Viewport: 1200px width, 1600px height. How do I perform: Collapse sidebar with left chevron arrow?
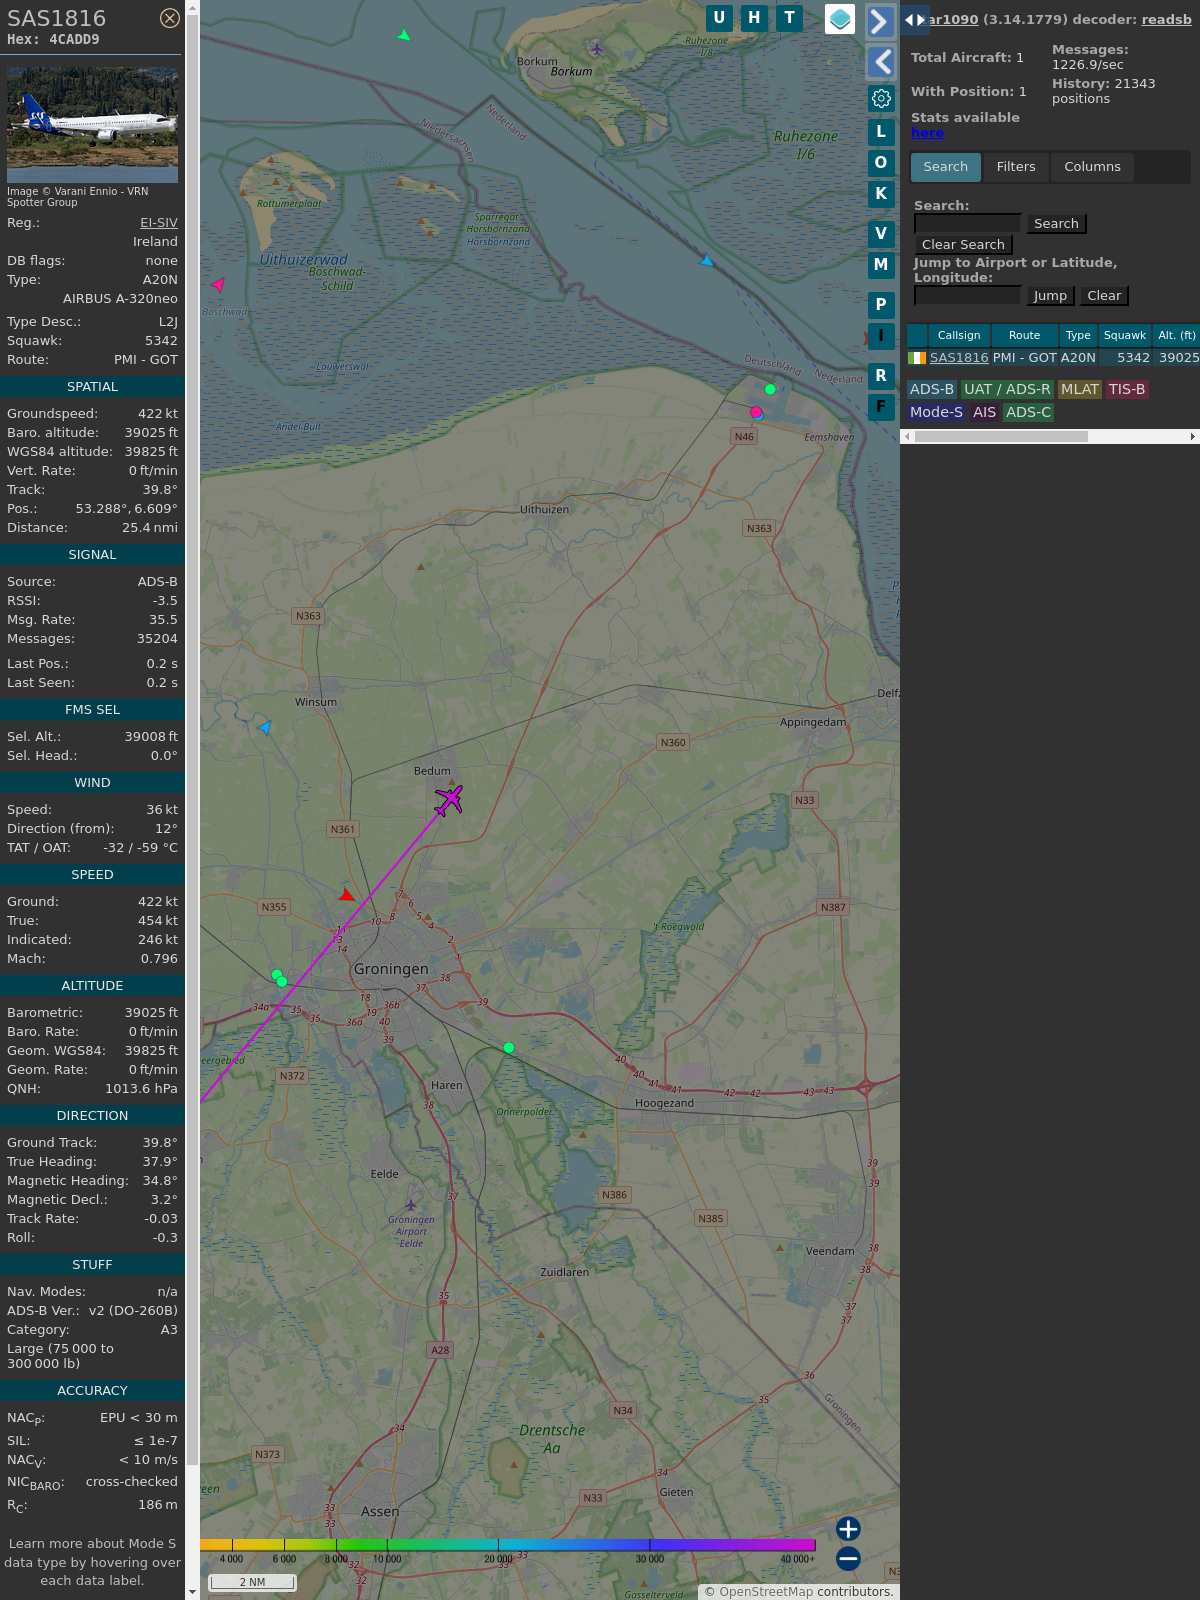coord(881,62)
